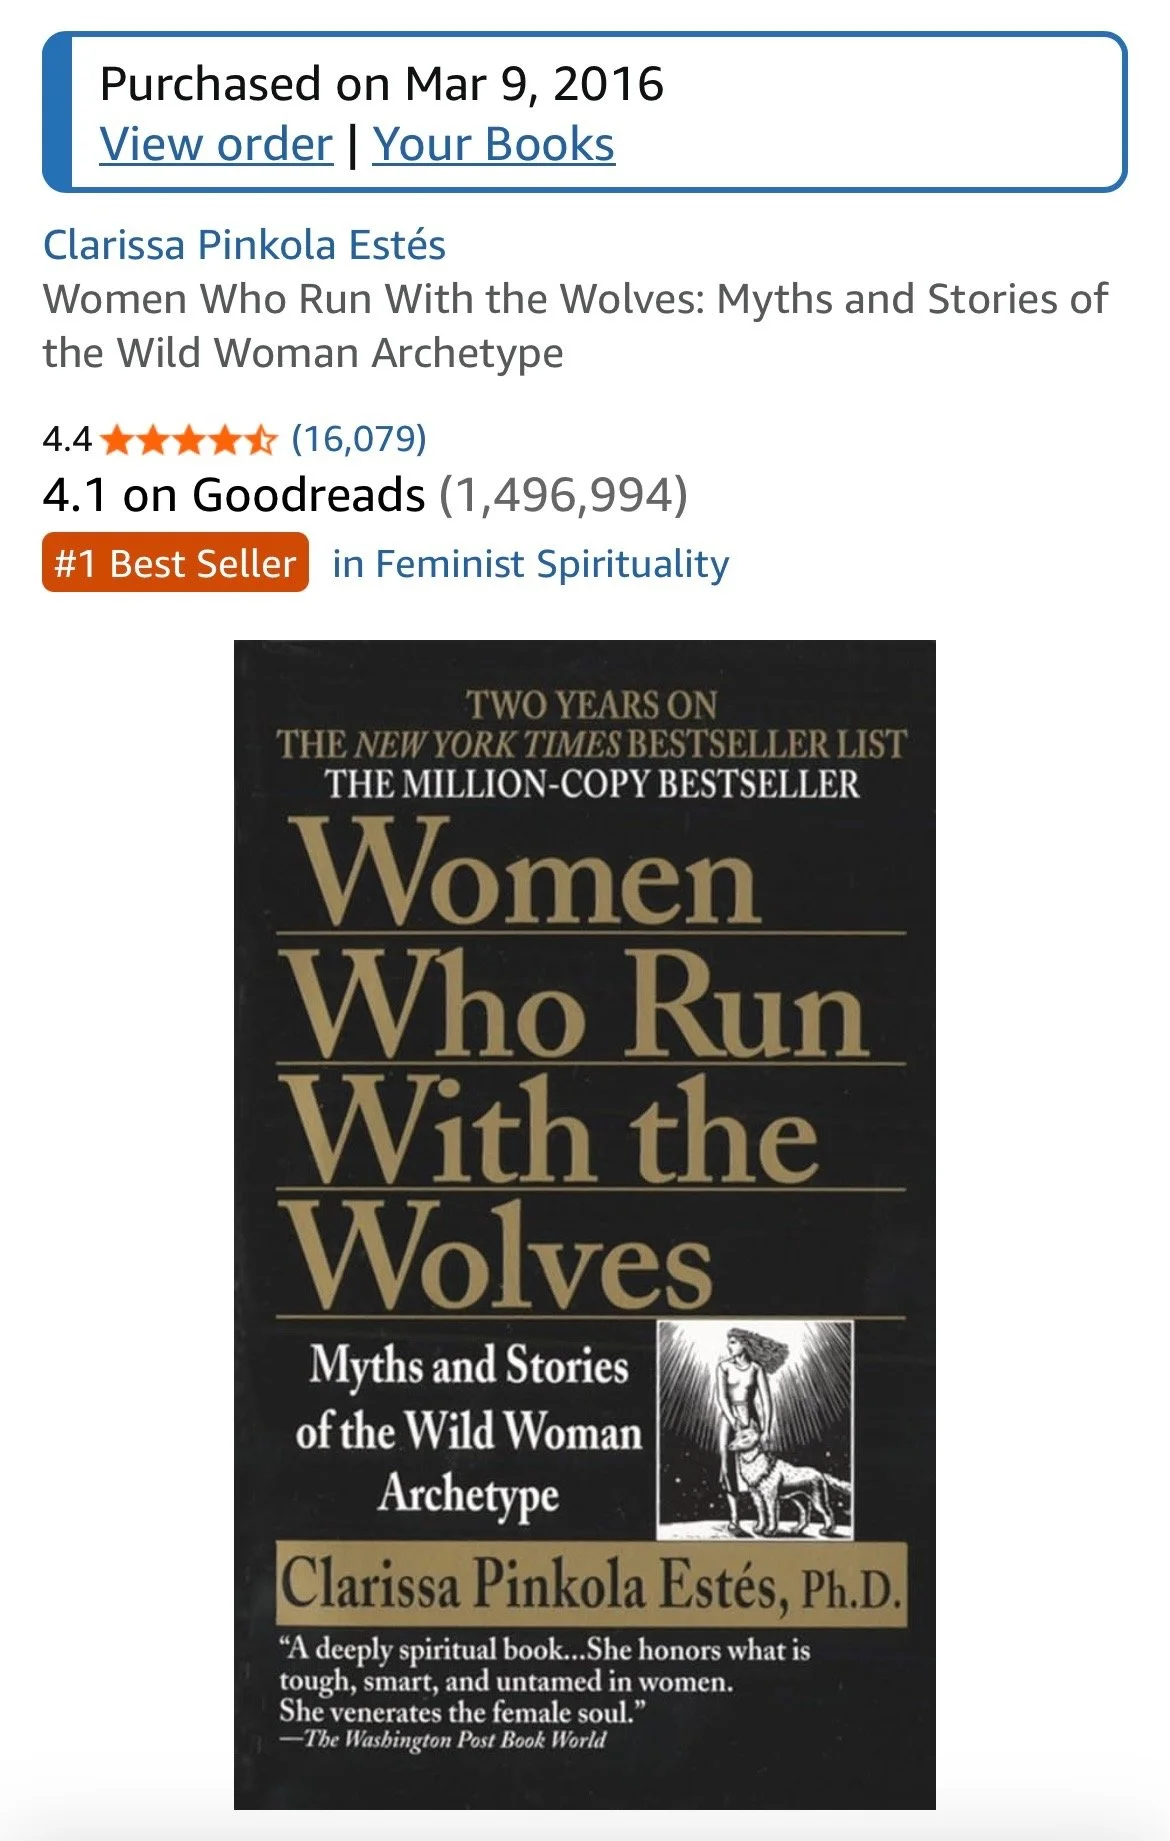
Task: Click the Washington Post quote on the cover
Action: point(545,1693)
